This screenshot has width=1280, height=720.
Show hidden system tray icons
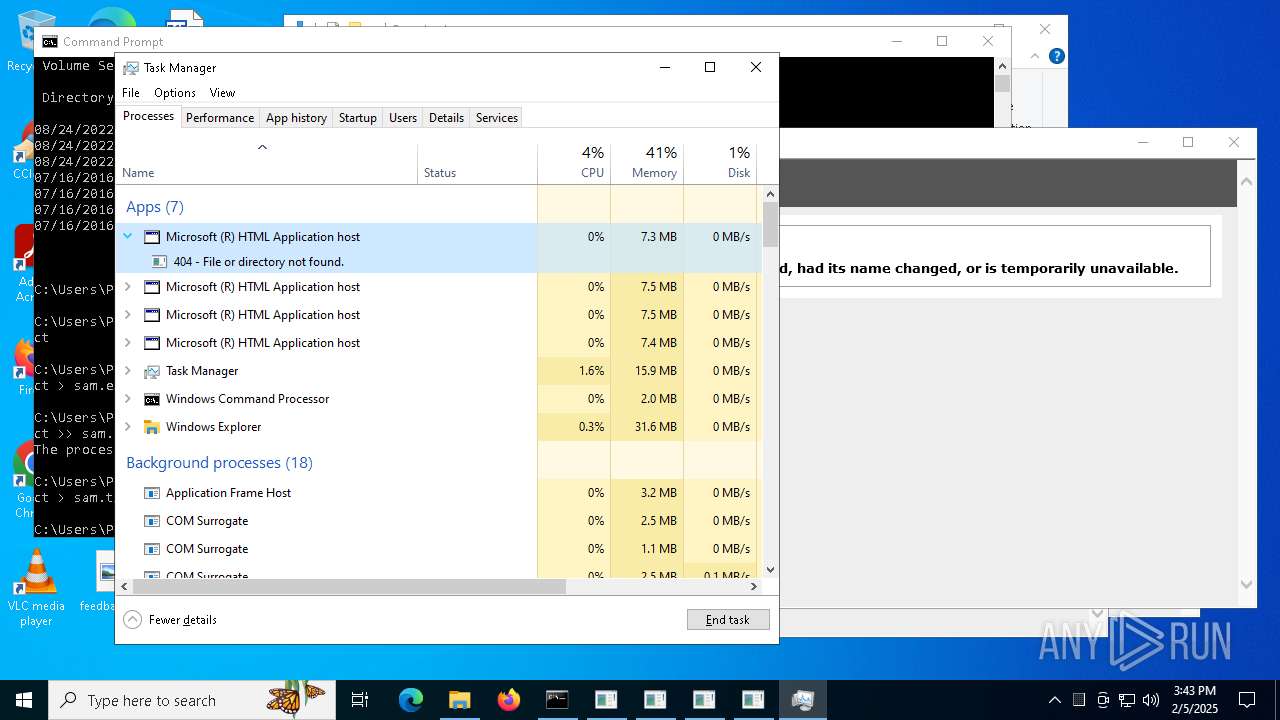[1054, 700]
